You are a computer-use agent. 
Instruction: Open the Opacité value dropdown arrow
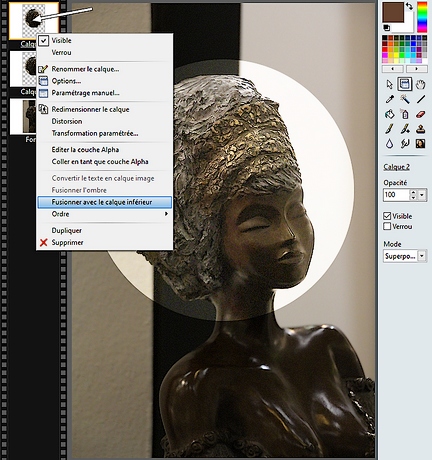click(422, 195)
